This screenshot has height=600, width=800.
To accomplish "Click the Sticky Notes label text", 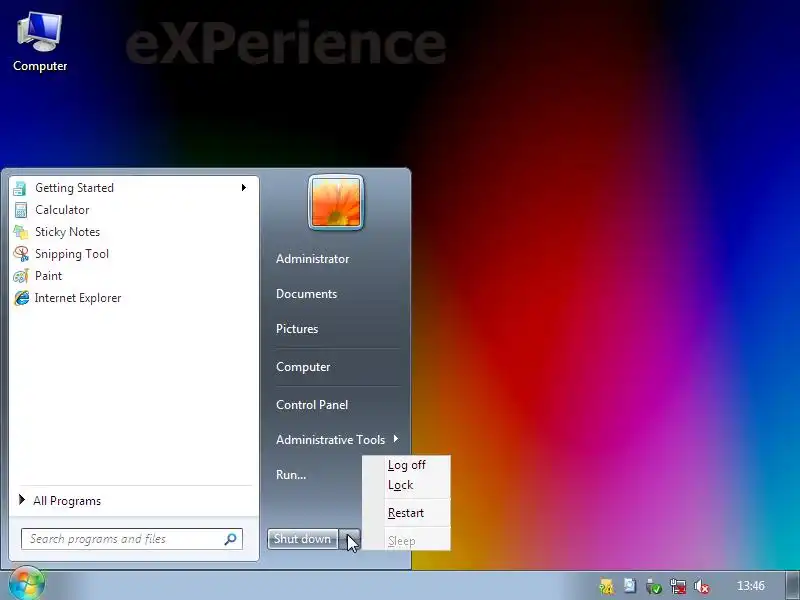I will (67, 232).
